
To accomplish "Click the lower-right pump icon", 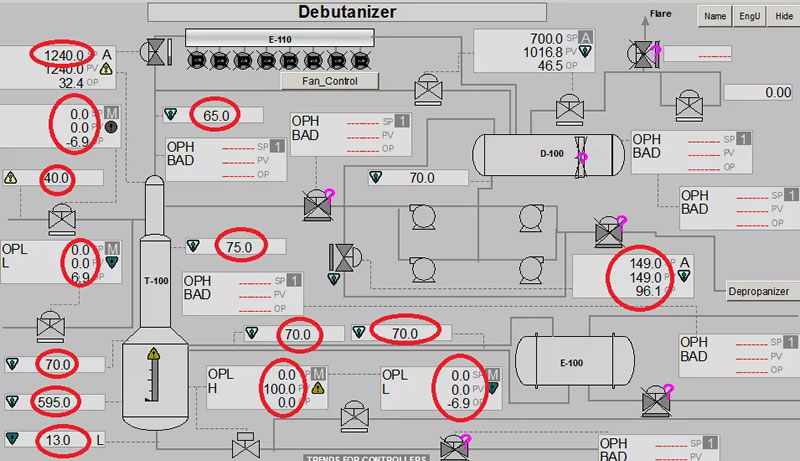I will [531, 269].
